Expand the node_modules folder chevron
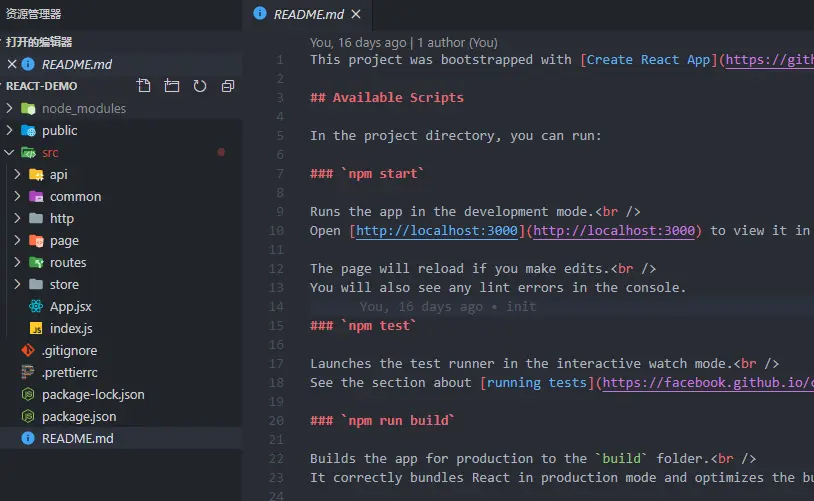Viewport: 814px width, 501px height. 9,108
